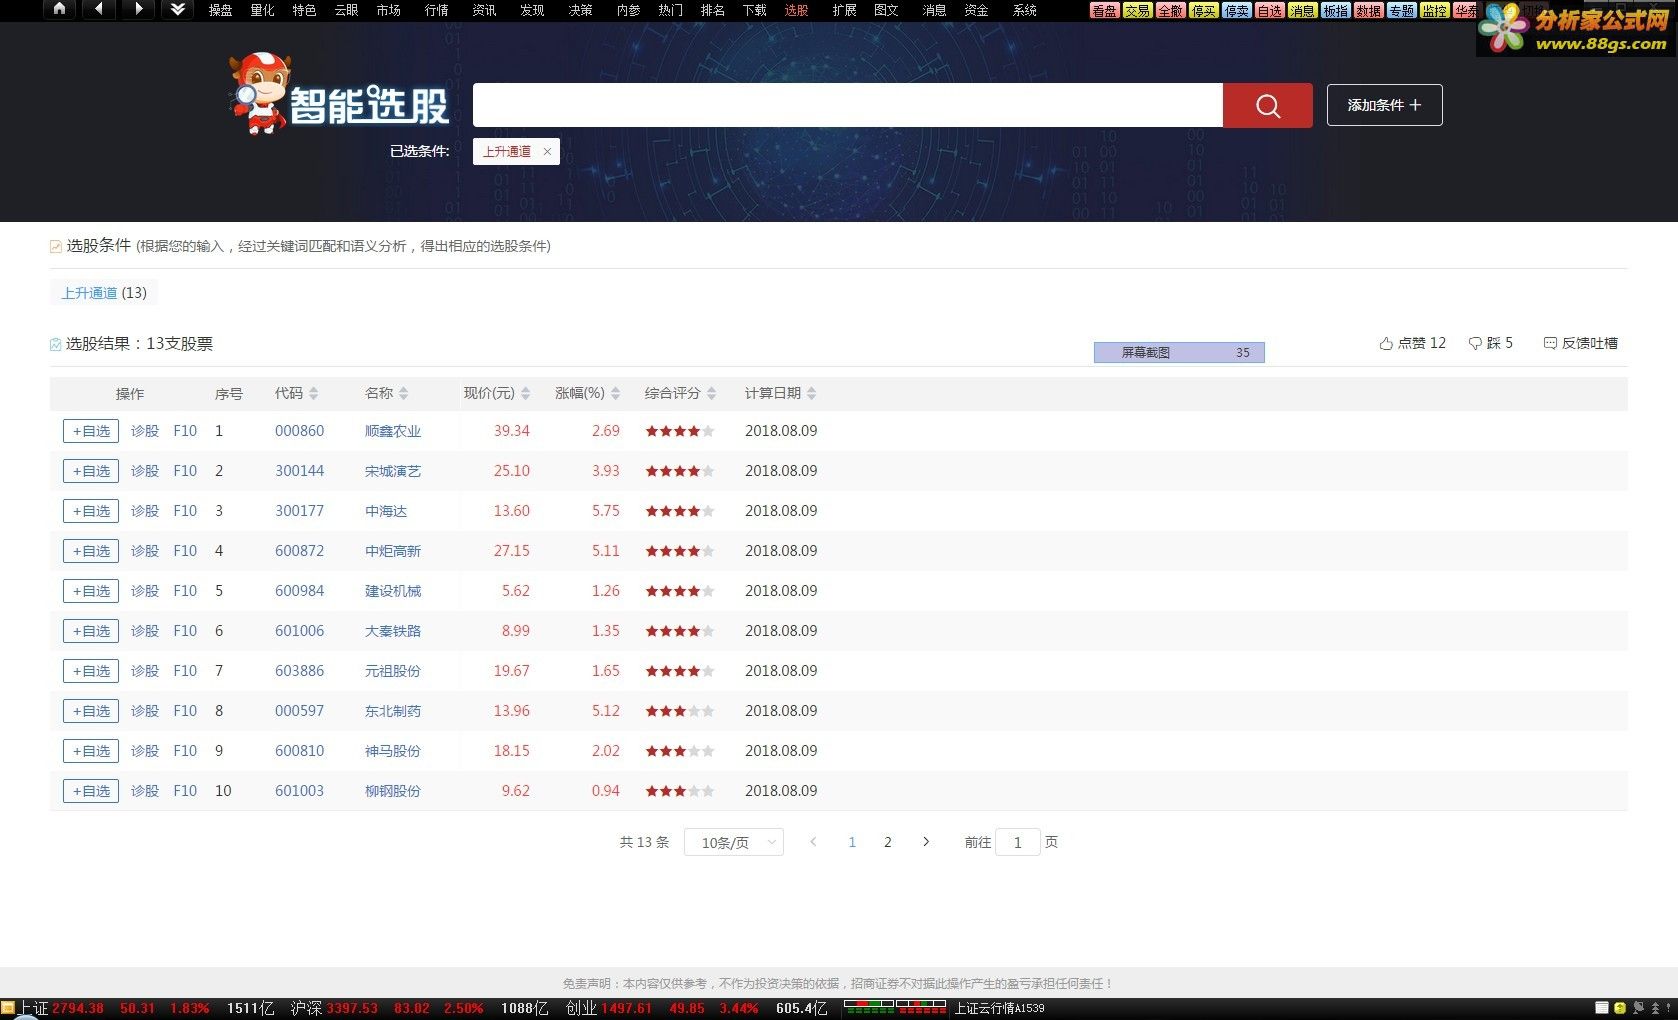Image resolution: width=1678 pixels, height=1020 pixels.
Task: Open the 操盘 menu
Action: 220,10
